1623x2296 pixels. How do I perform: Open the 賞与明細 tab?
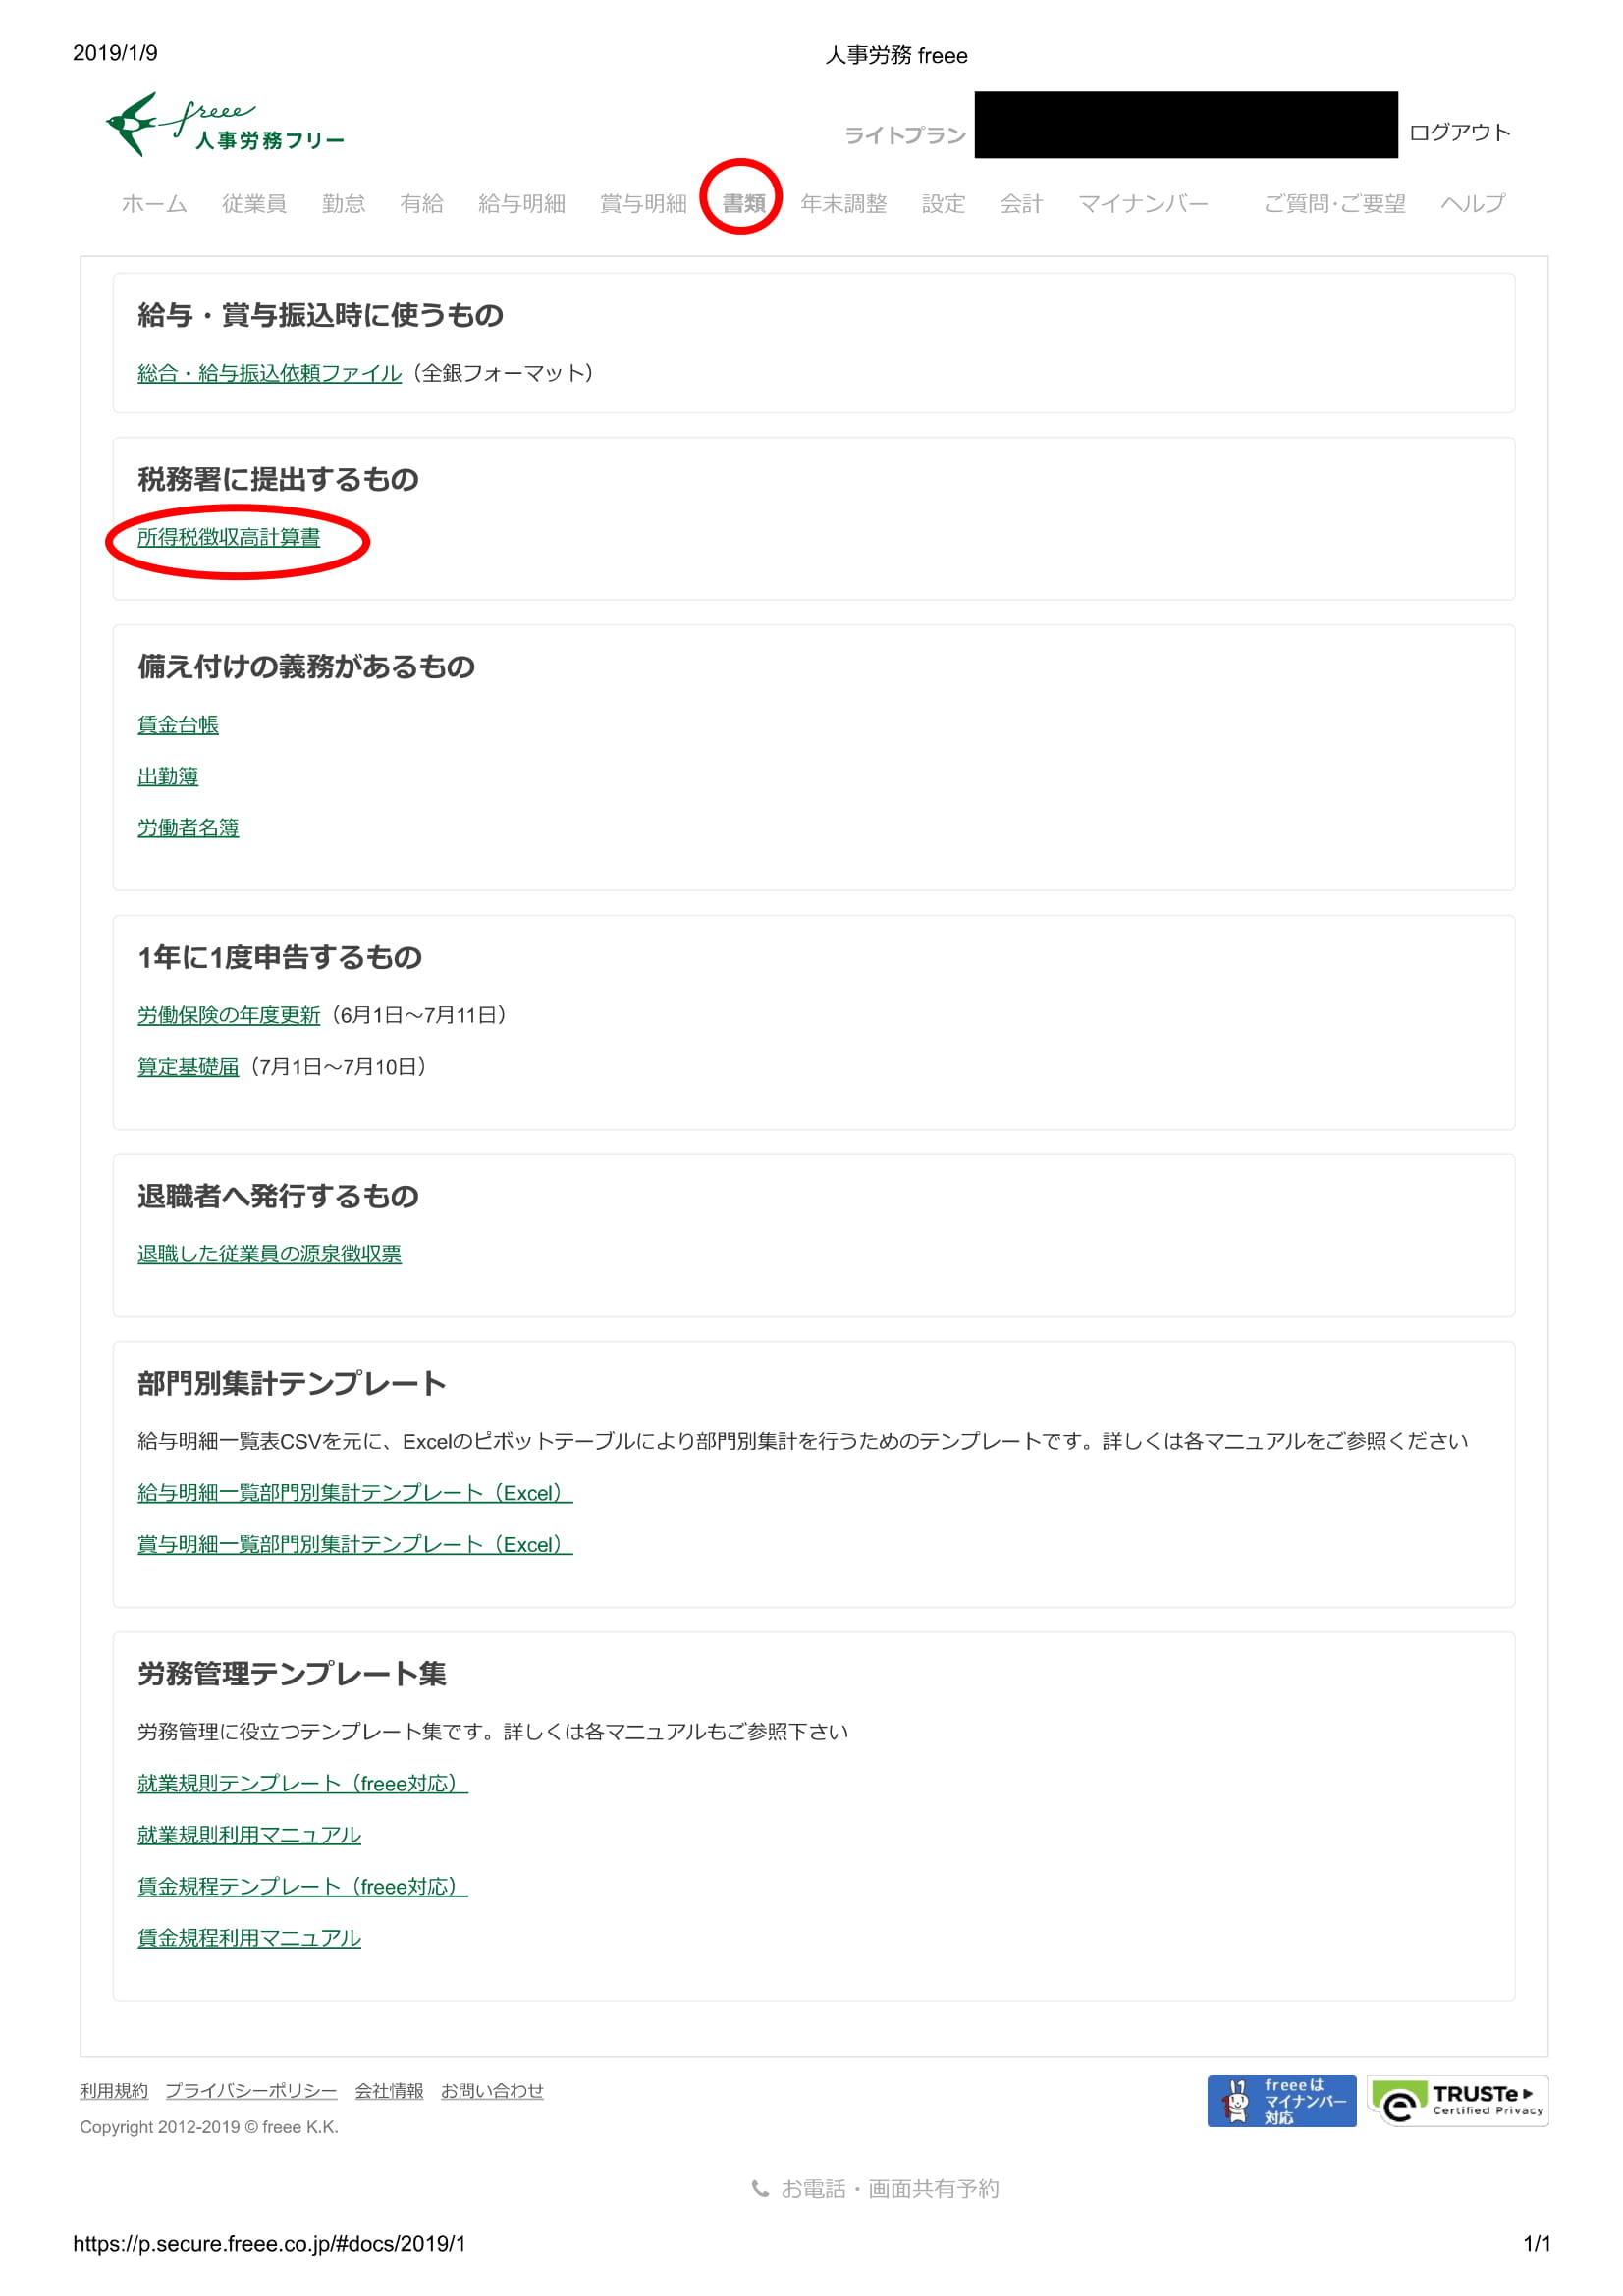pyautogui.click(x=643, y=204)
